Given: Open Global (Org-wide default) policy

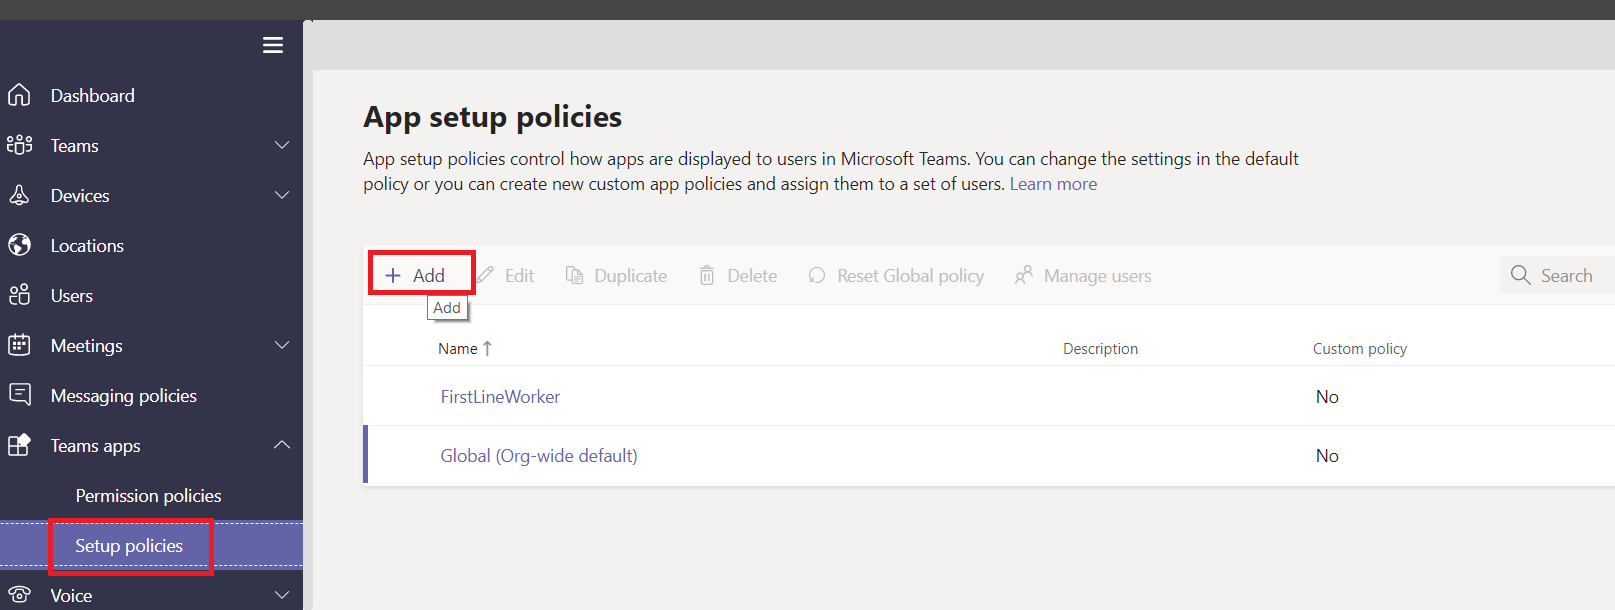Looking at the screenshot, I should tap(538, 456).
